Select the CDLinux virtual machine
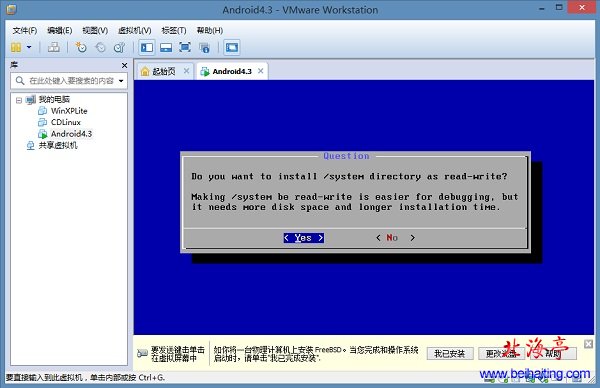The height and width of the screenshot is (388, 600). click(66, 122)
